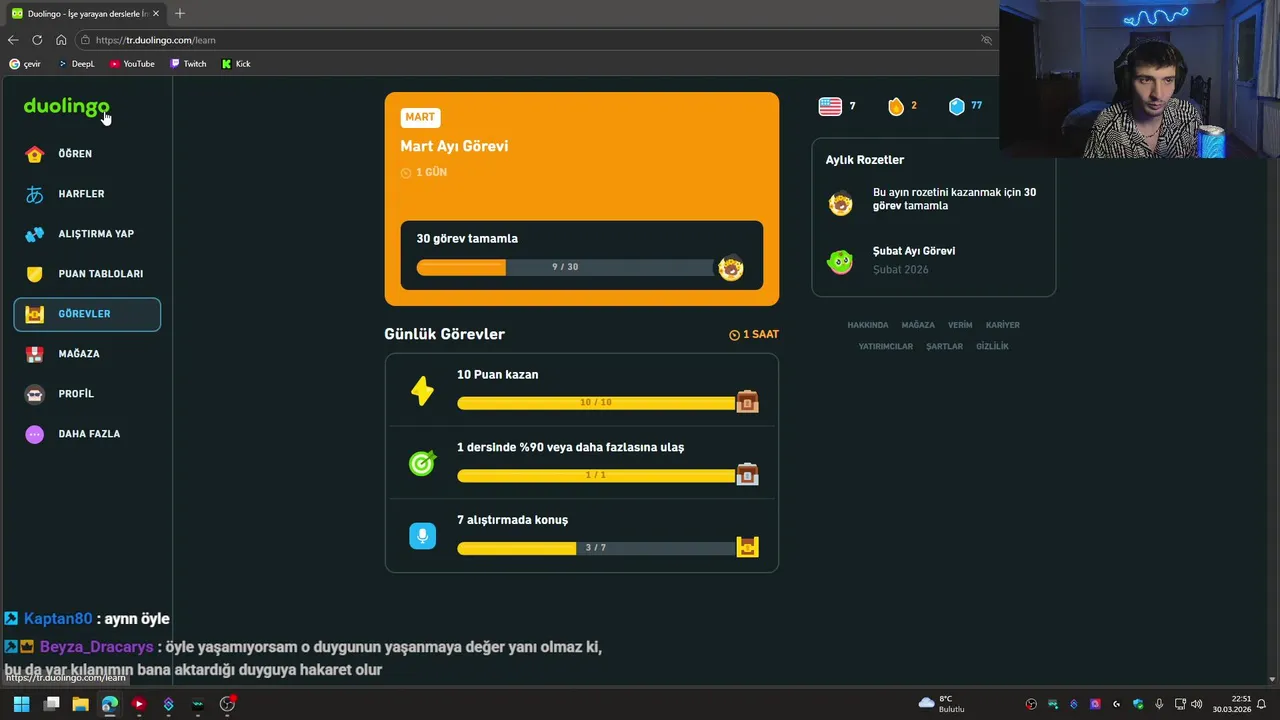This screenshot has width=1280, height=720.
Task: Open ÖĞREN in the sidebar menu
Action: tap(87, 154)
